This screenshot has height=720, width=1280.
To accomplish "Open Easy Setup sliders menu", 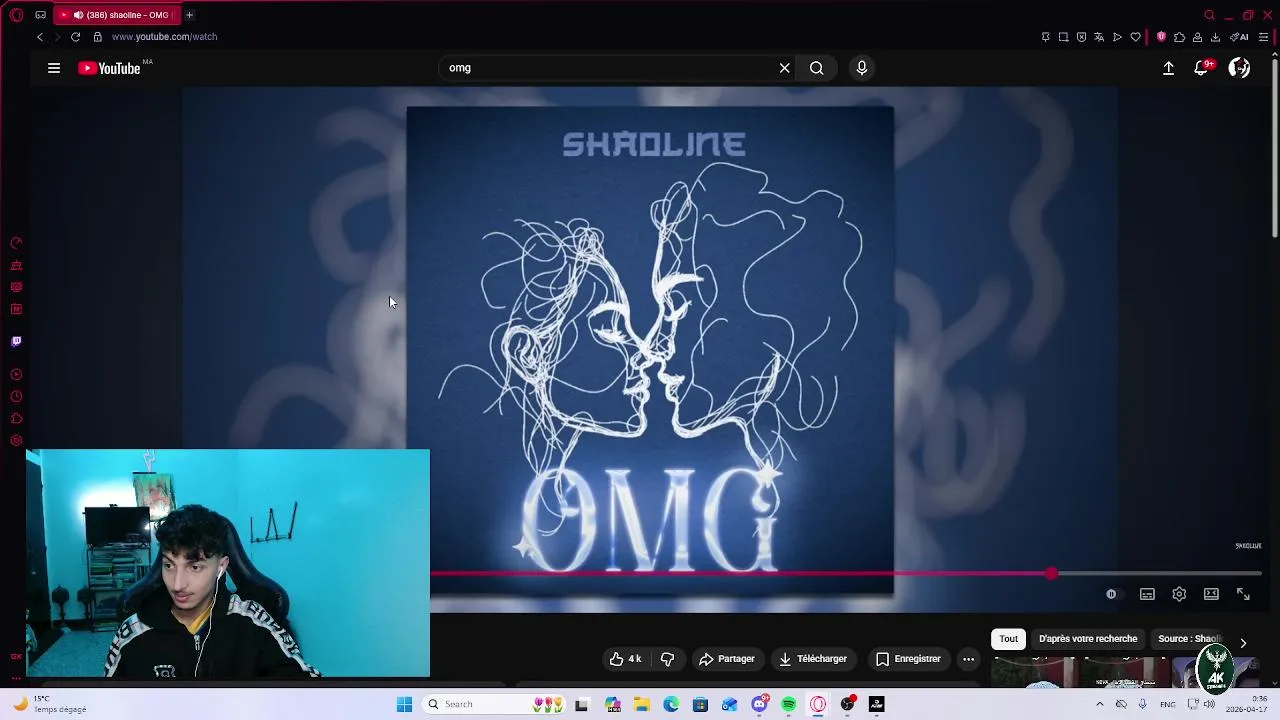I will [1263, 37].
